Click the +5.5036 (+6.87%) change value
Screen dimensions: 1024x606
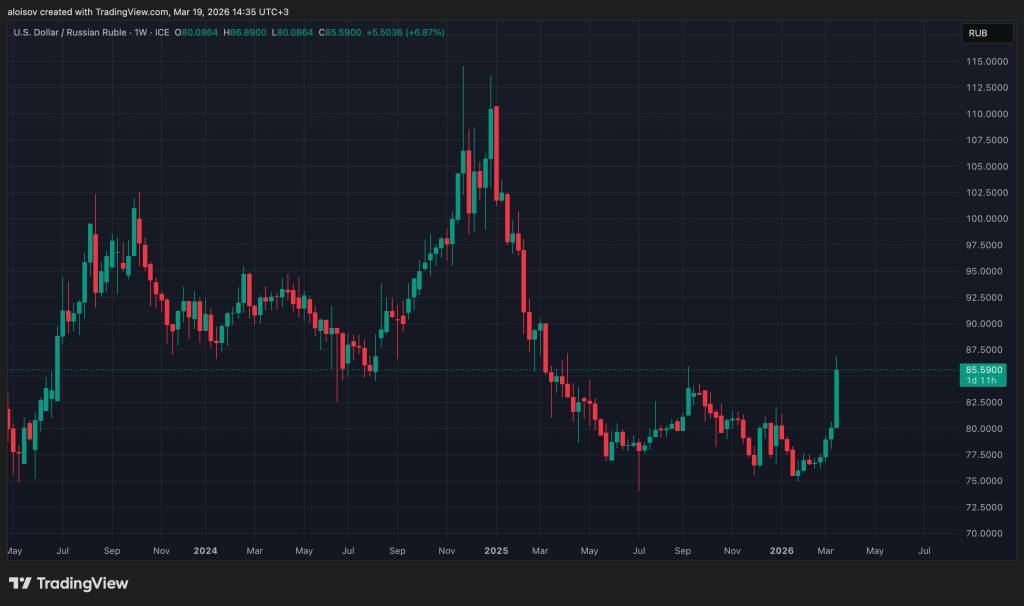click(x=406, y=33)
